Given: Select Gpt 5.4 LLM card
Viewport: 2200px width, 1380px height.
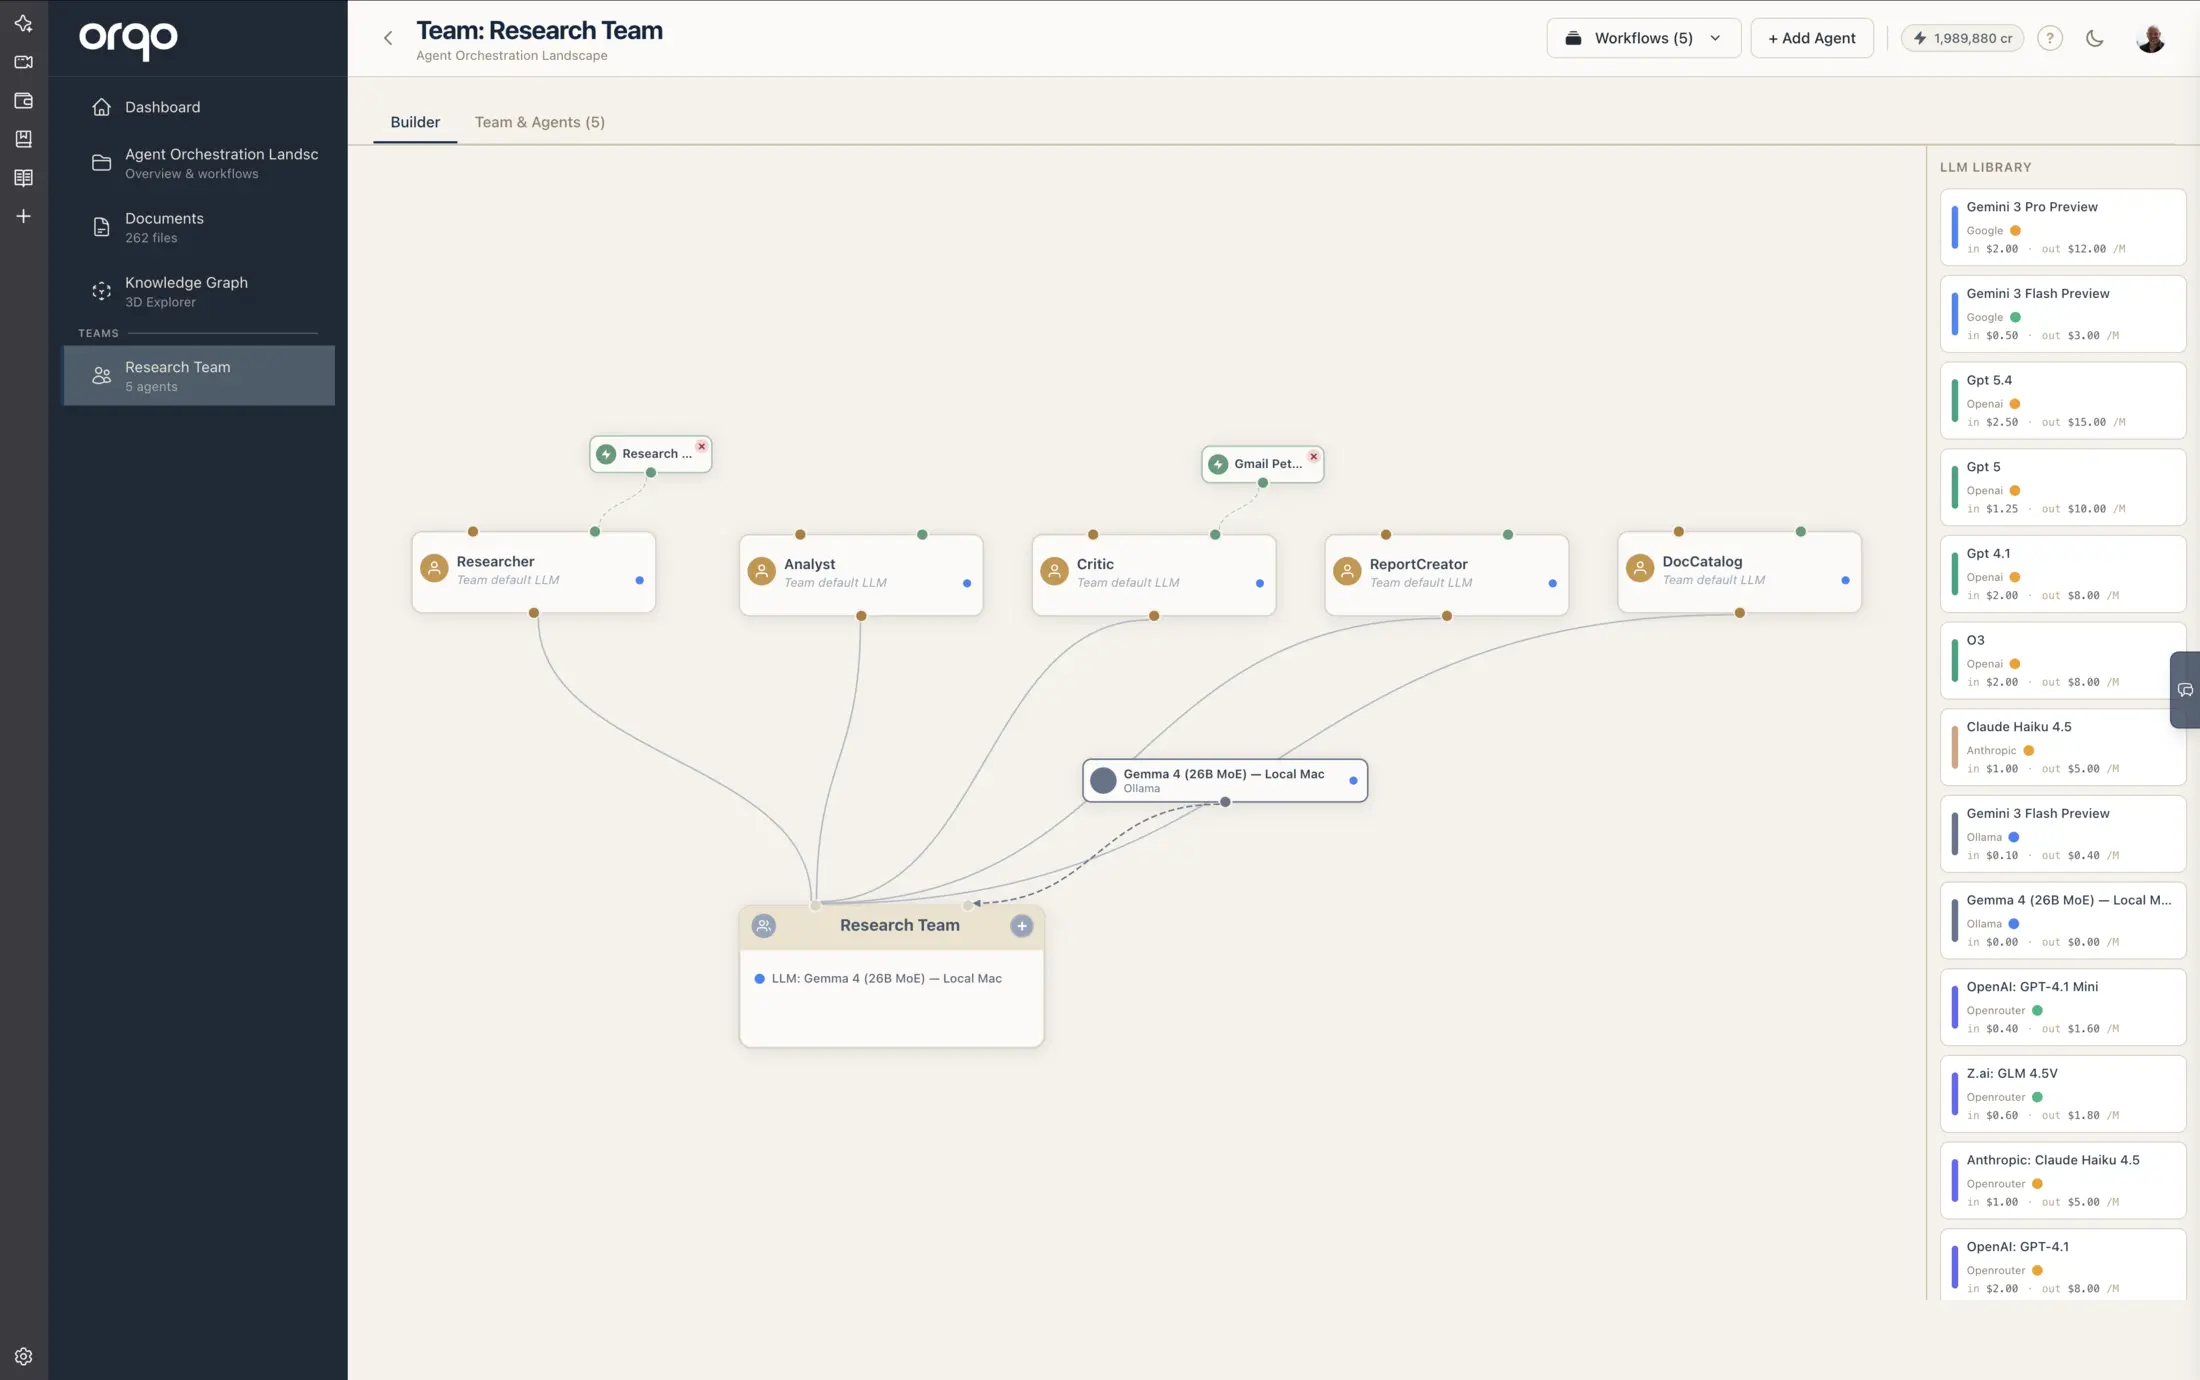Looking at the screenshot, I should (x=2062, y=400).
